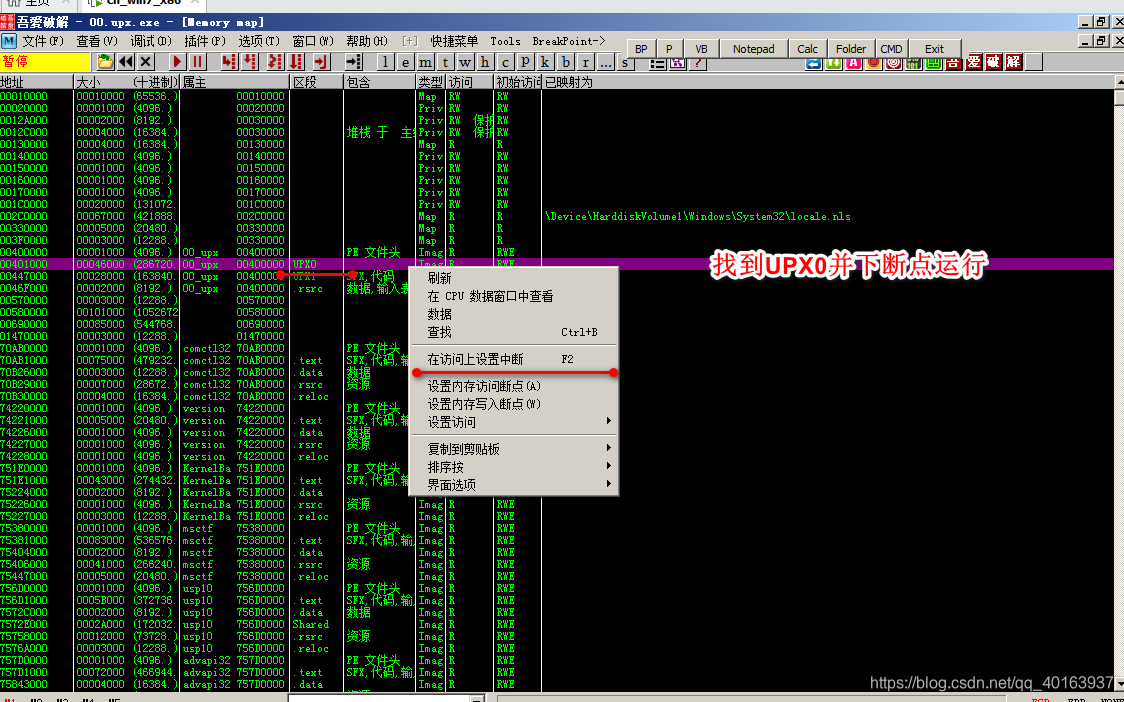
Task: Expand the 设置访问 submenu
Action: (513, 422)
